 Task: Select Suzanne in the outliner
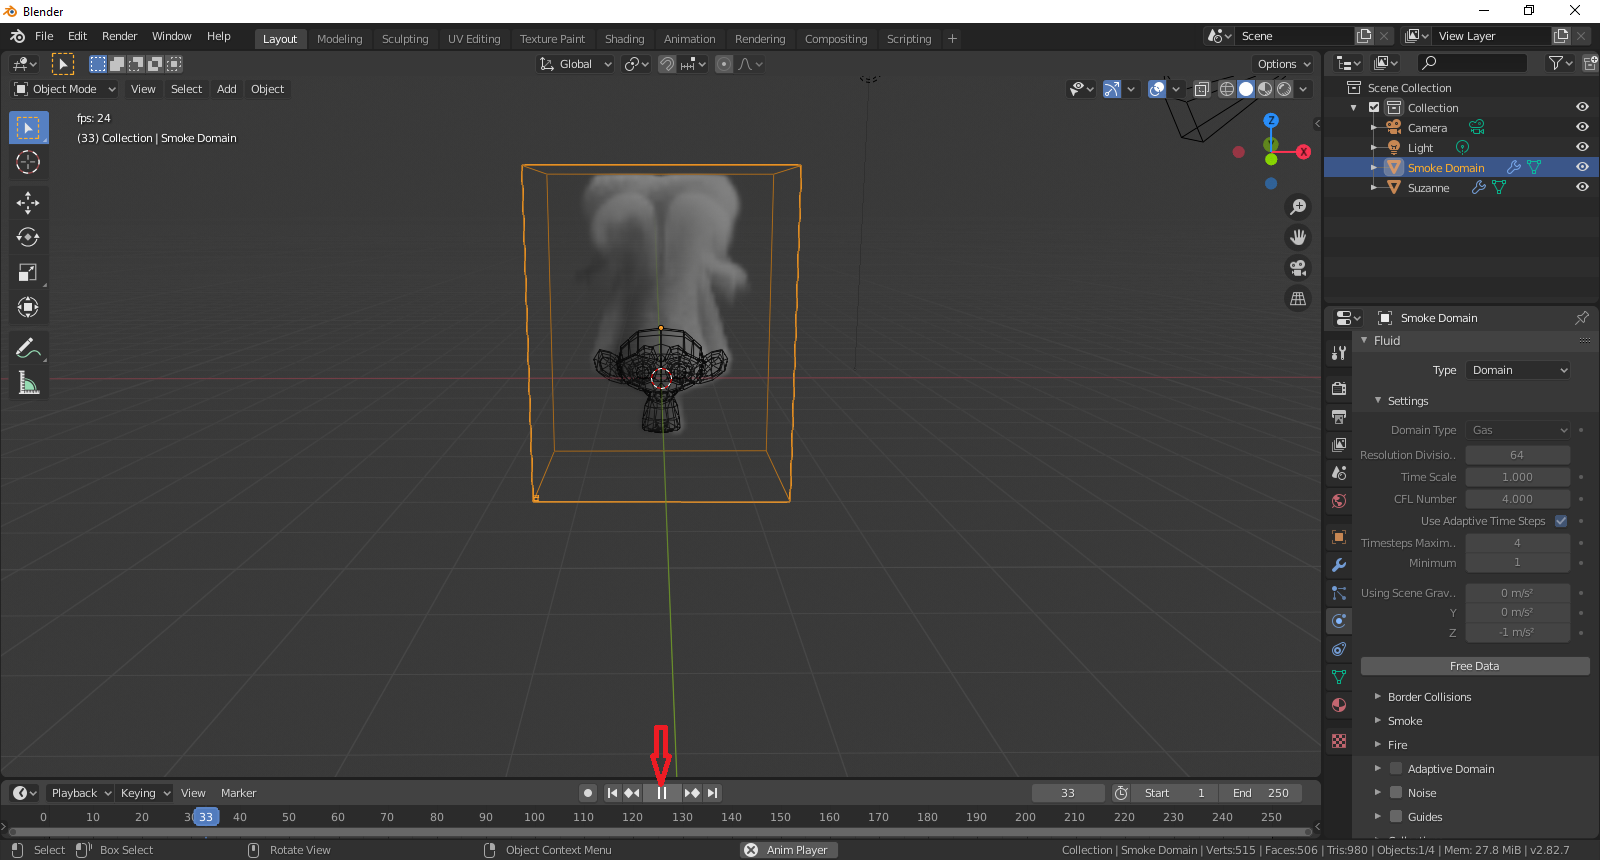pos(1428,188)
